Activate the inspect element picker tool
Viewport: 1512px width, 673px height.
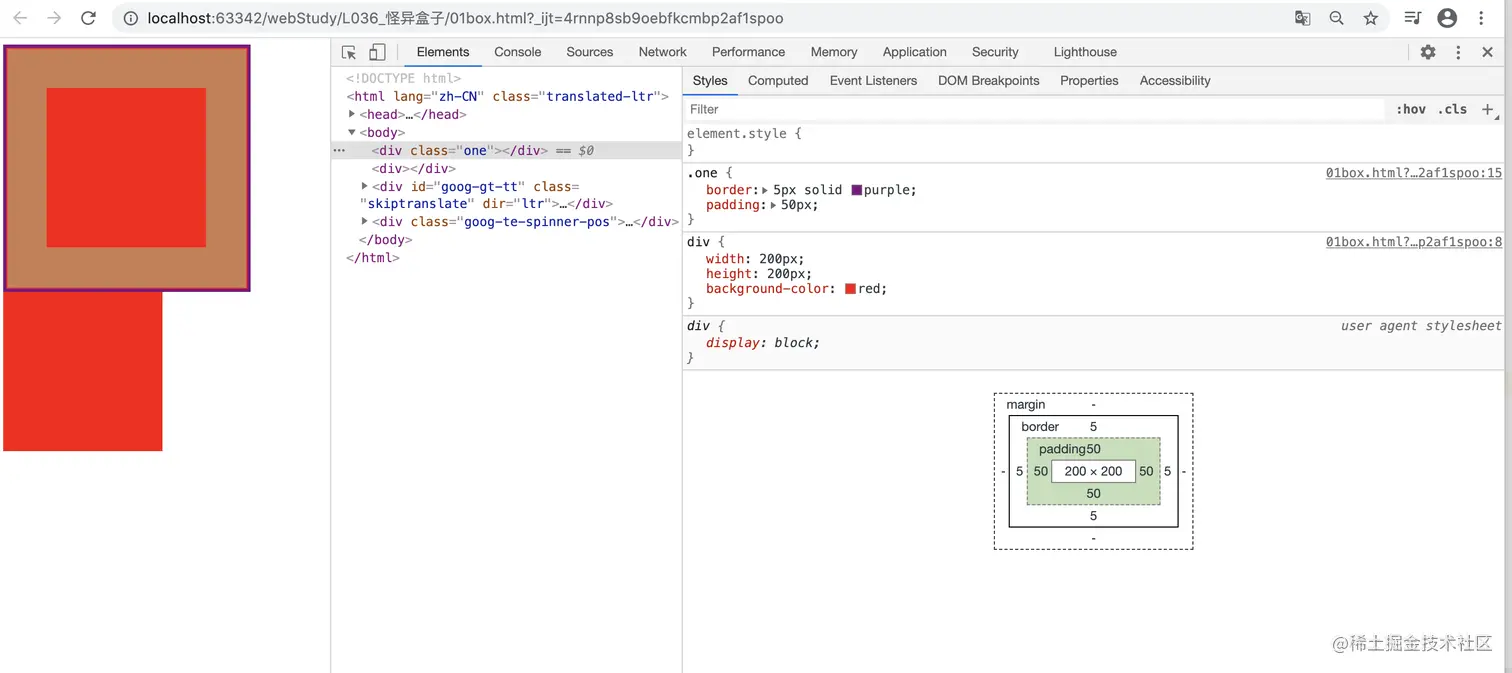pos(348,52)
